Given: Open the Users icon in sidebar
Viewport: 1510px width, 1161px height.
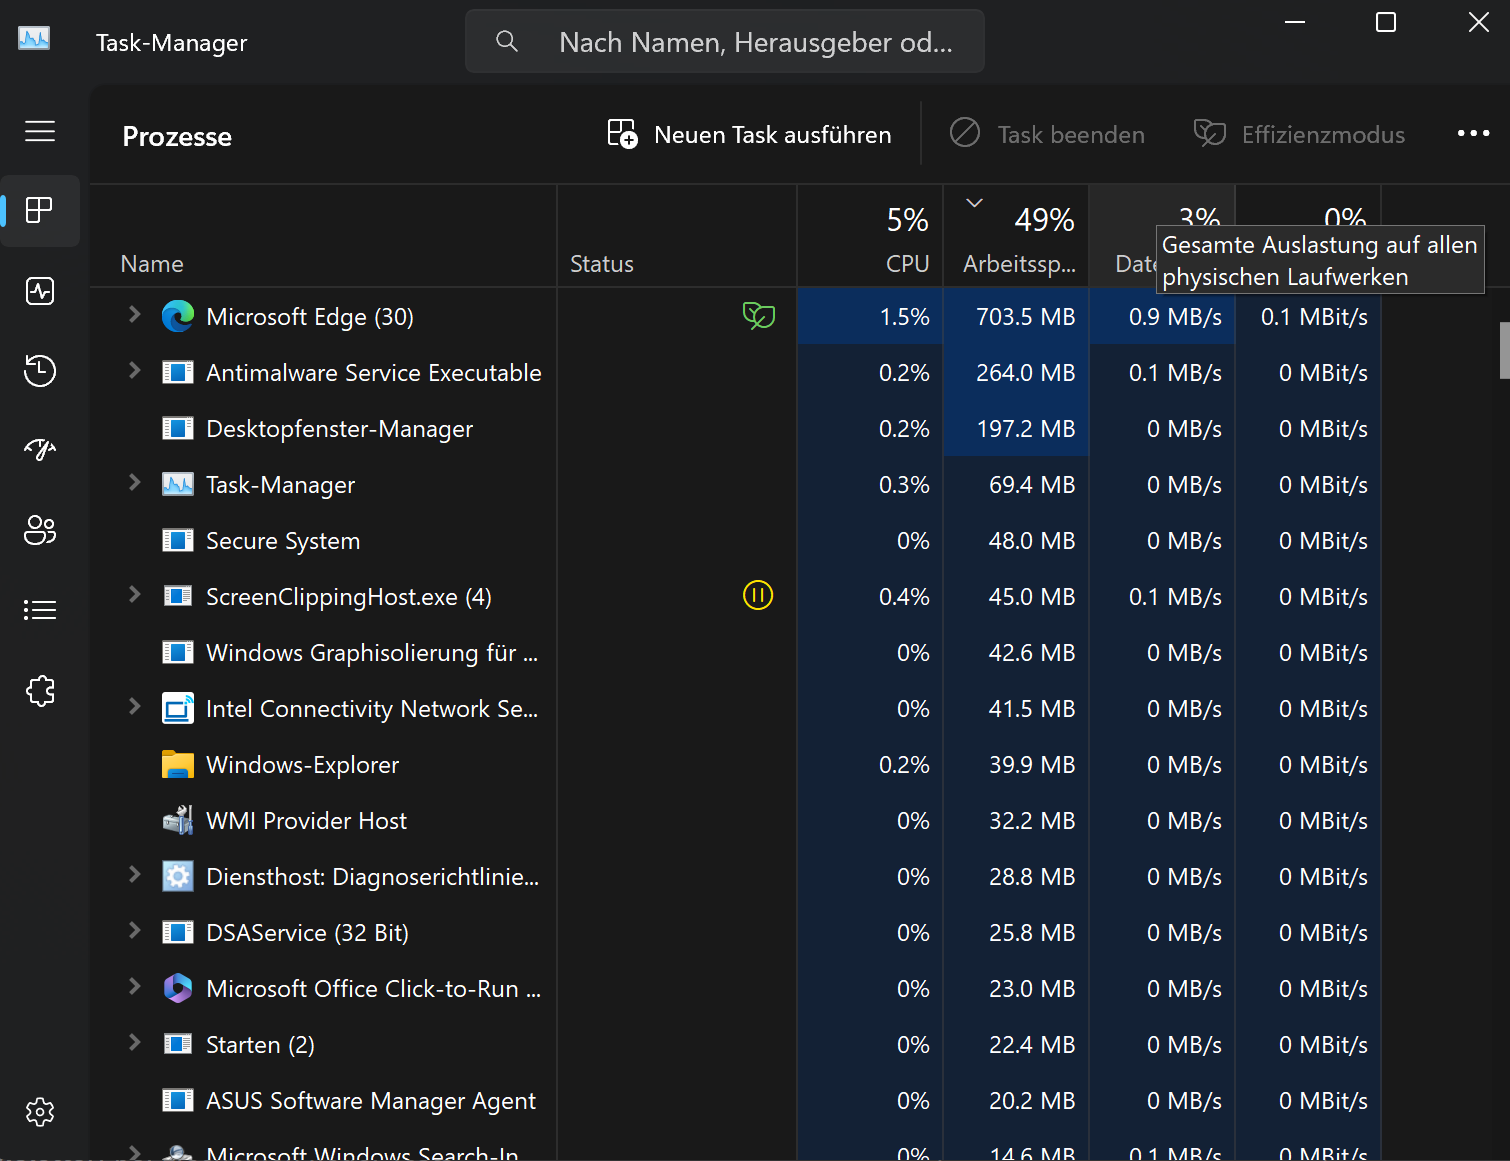Looking at the screenshot, I should click(x=40, y=530).
